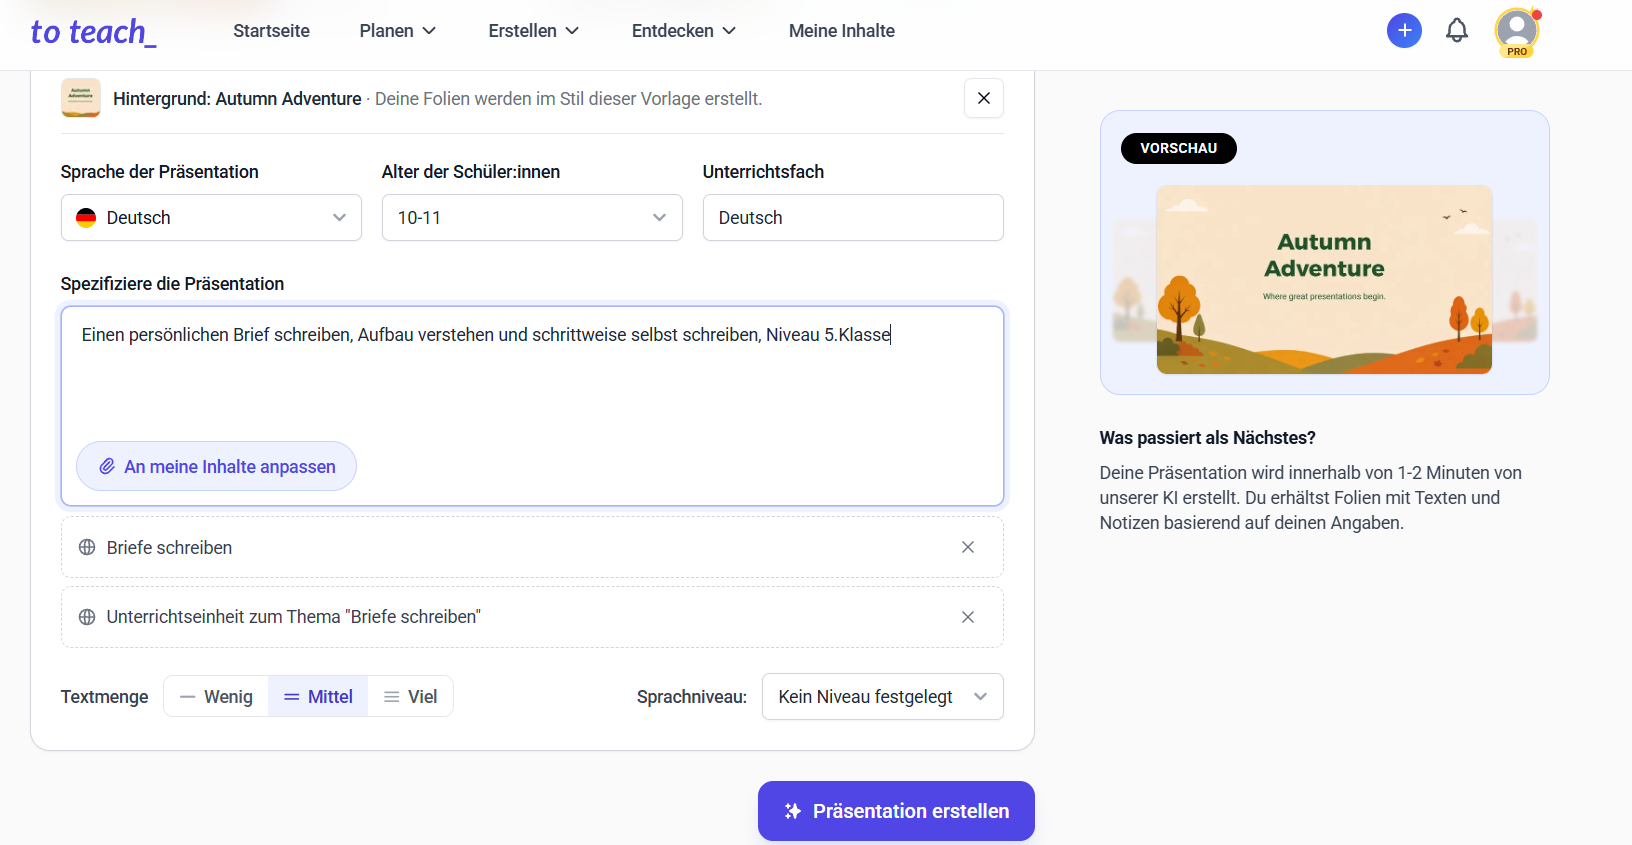Open the PRO profile avatar

point(1517,32)
